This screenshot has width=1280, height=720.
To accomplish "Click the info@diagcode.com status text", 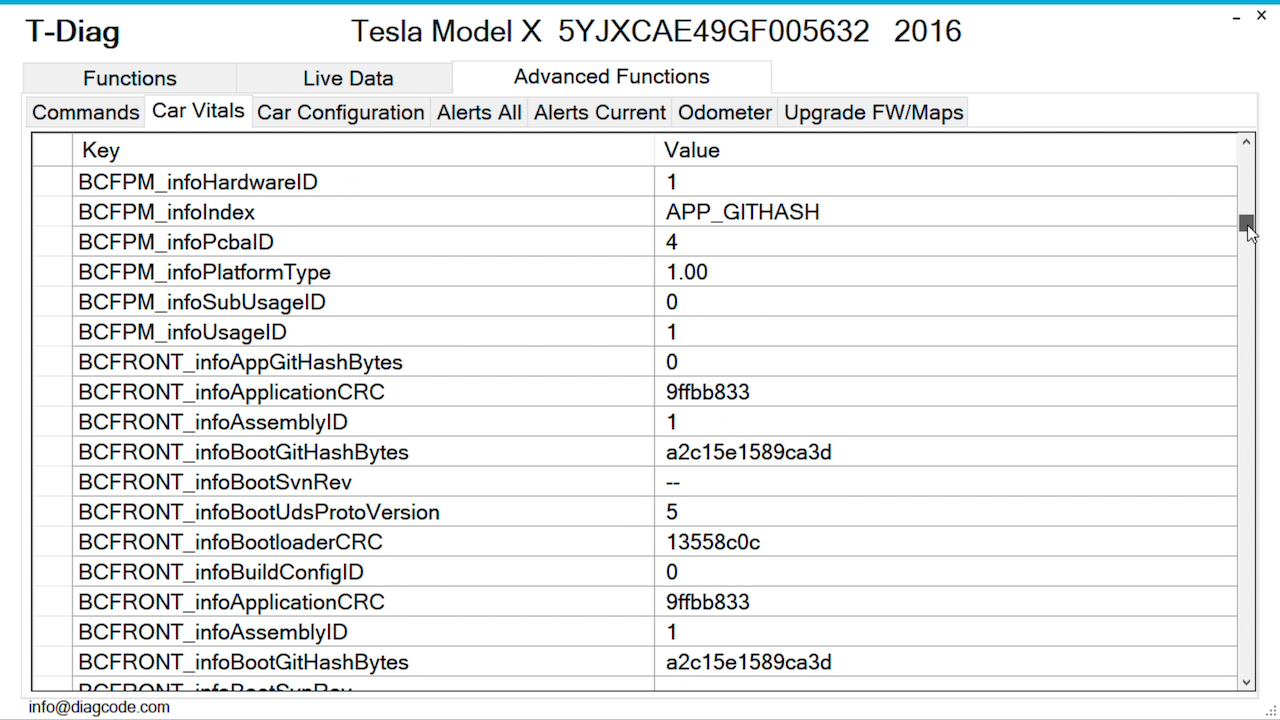I will 99,707.
